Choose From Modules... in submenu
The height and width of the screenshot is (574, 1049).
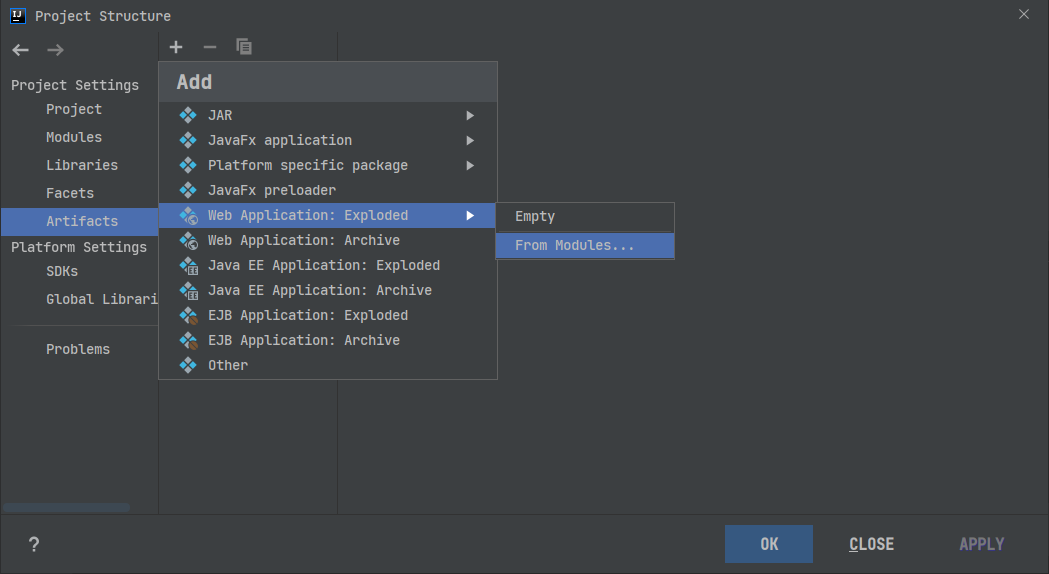585,246
